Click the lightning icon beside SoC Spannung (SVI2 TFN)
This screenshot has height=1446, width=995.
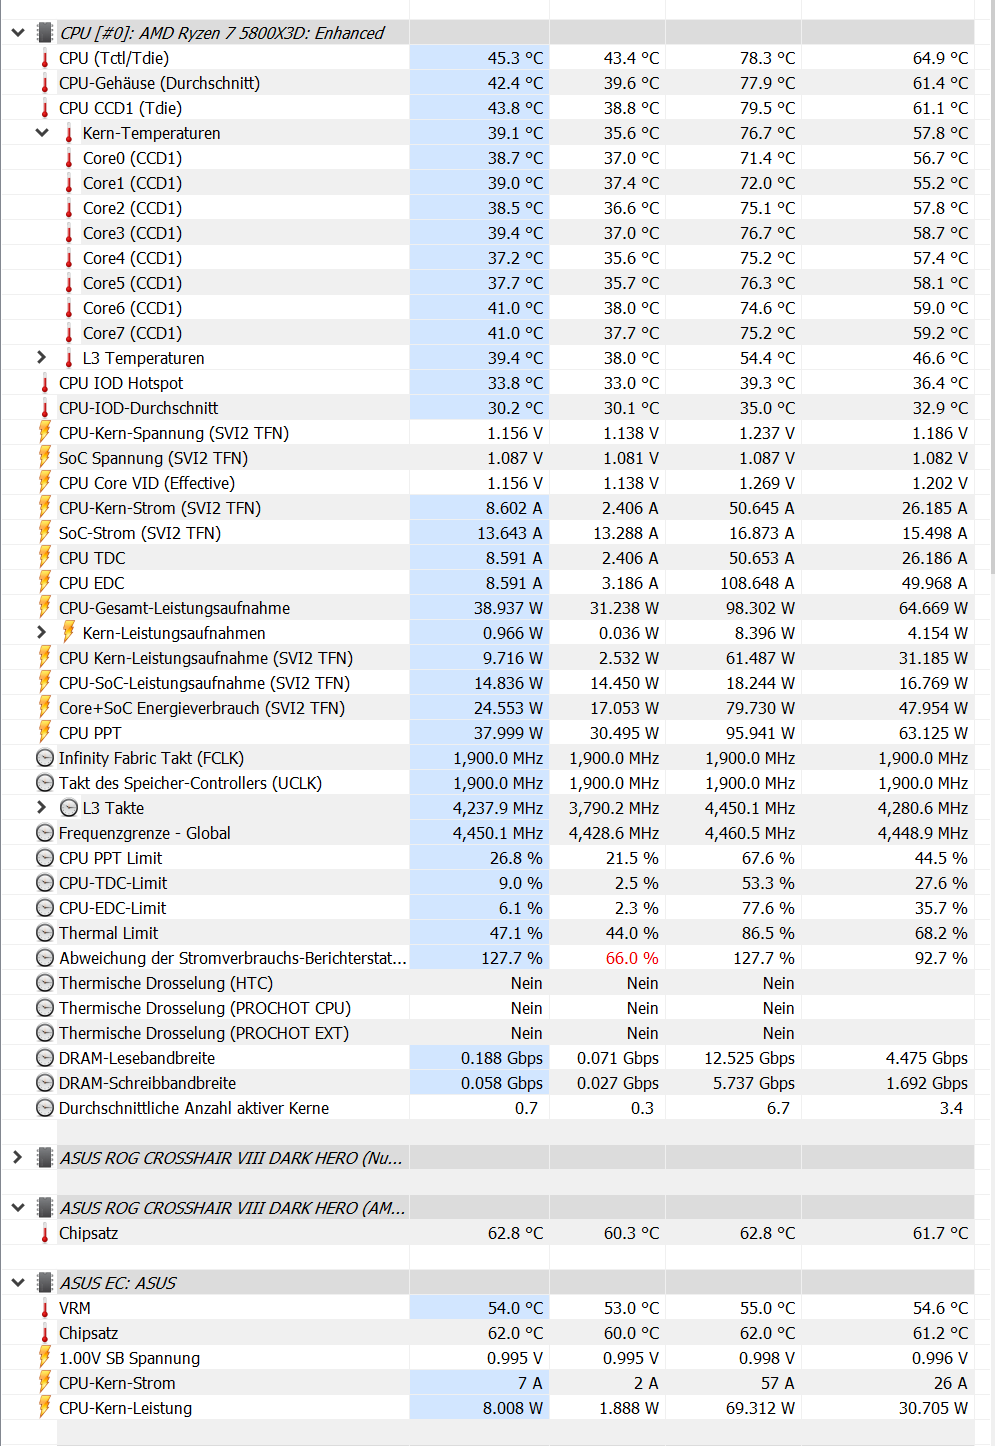[x=45, y=457]
